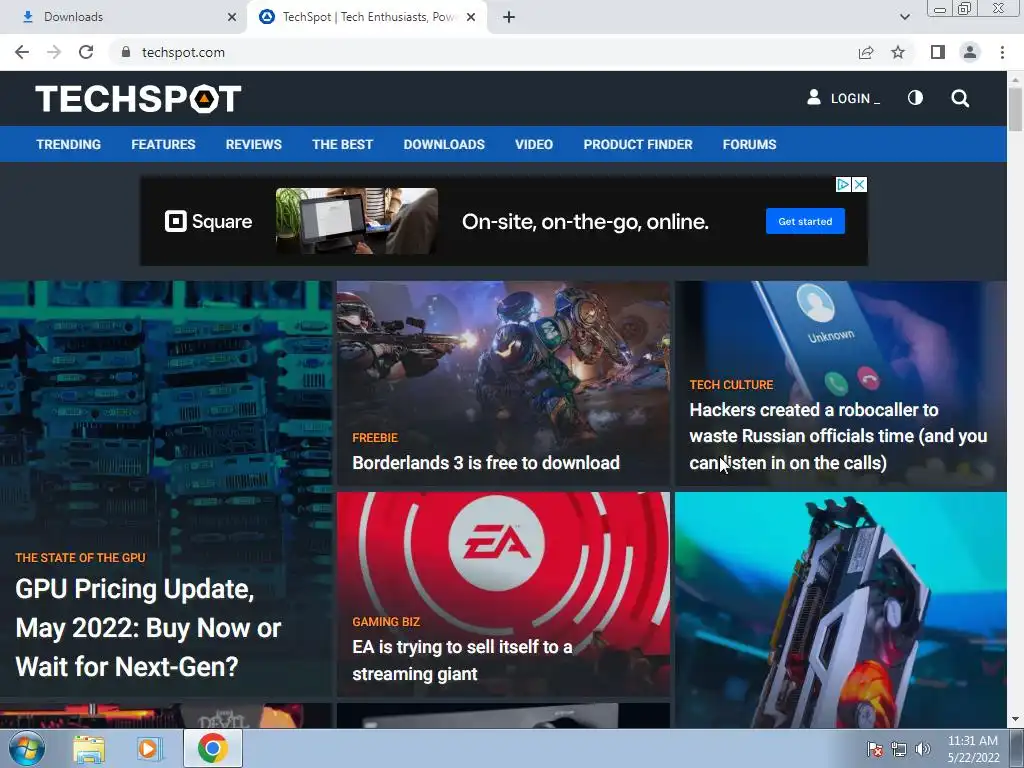This screenshot has width=1024, height=768.
Task: Switch to the Downloads tab
Action: (123, 17)
